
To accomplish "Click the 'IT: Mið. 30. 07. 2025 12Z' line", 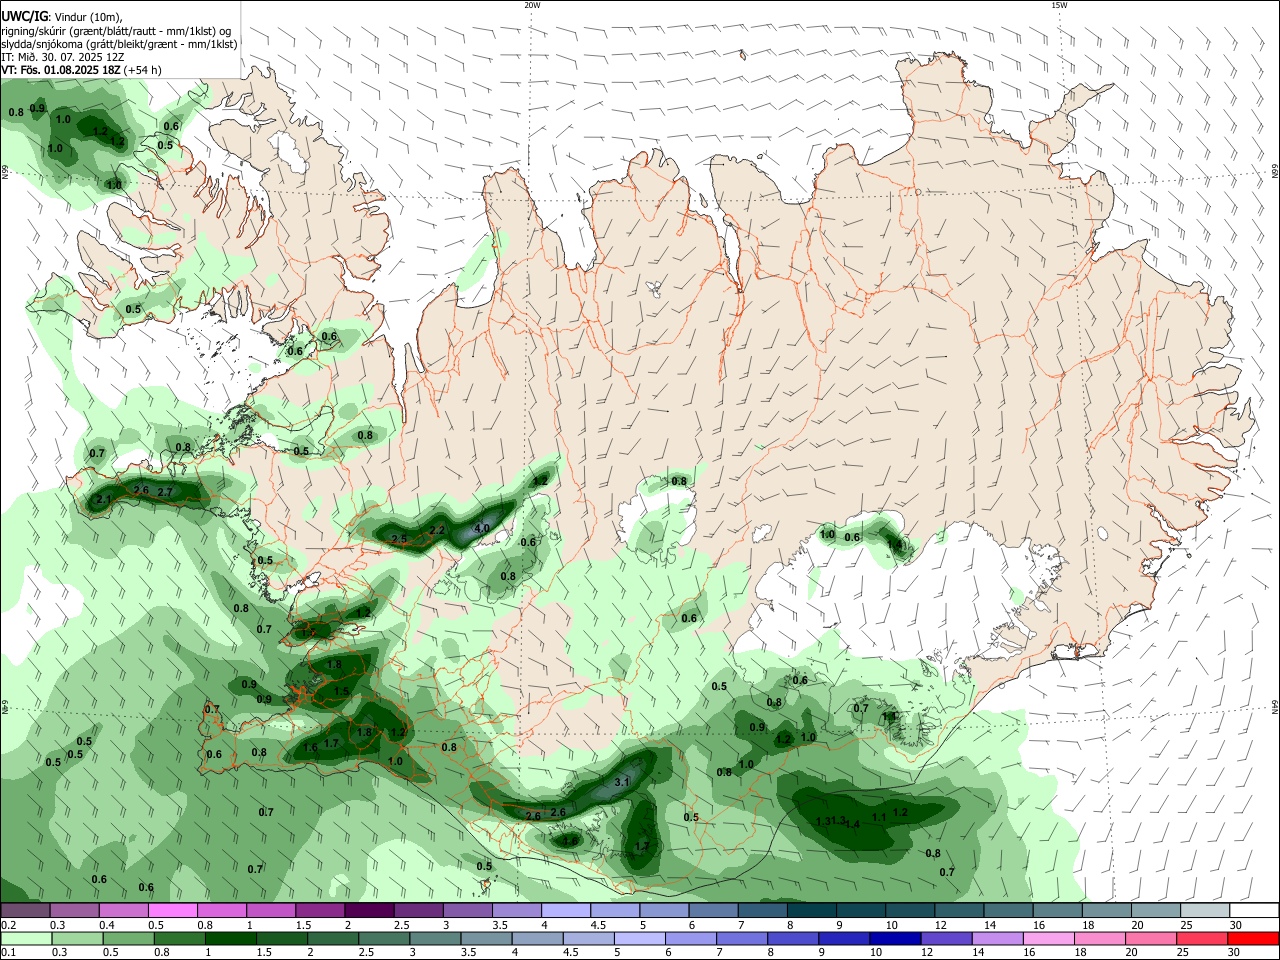I will pyautogui.click(x=62, y=57).
